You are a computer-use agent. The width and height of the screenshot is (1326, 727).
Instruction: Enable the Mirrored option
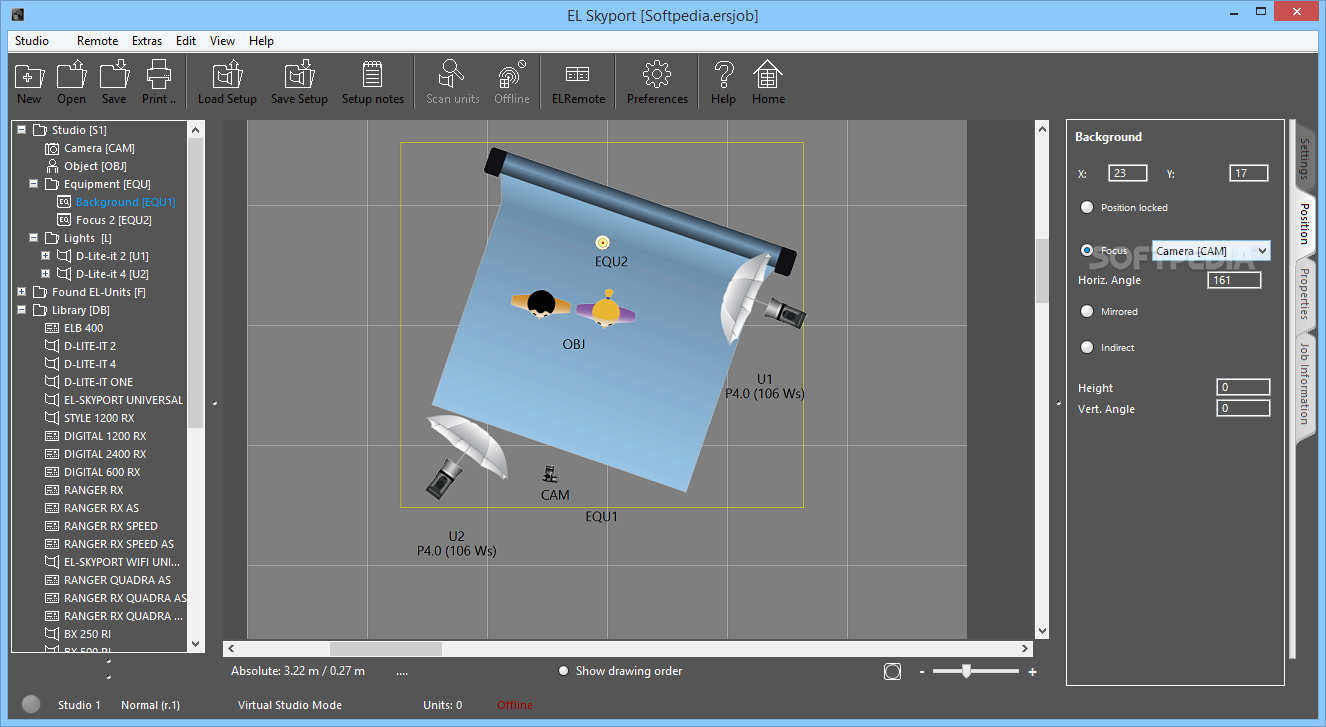point(1087,311)
